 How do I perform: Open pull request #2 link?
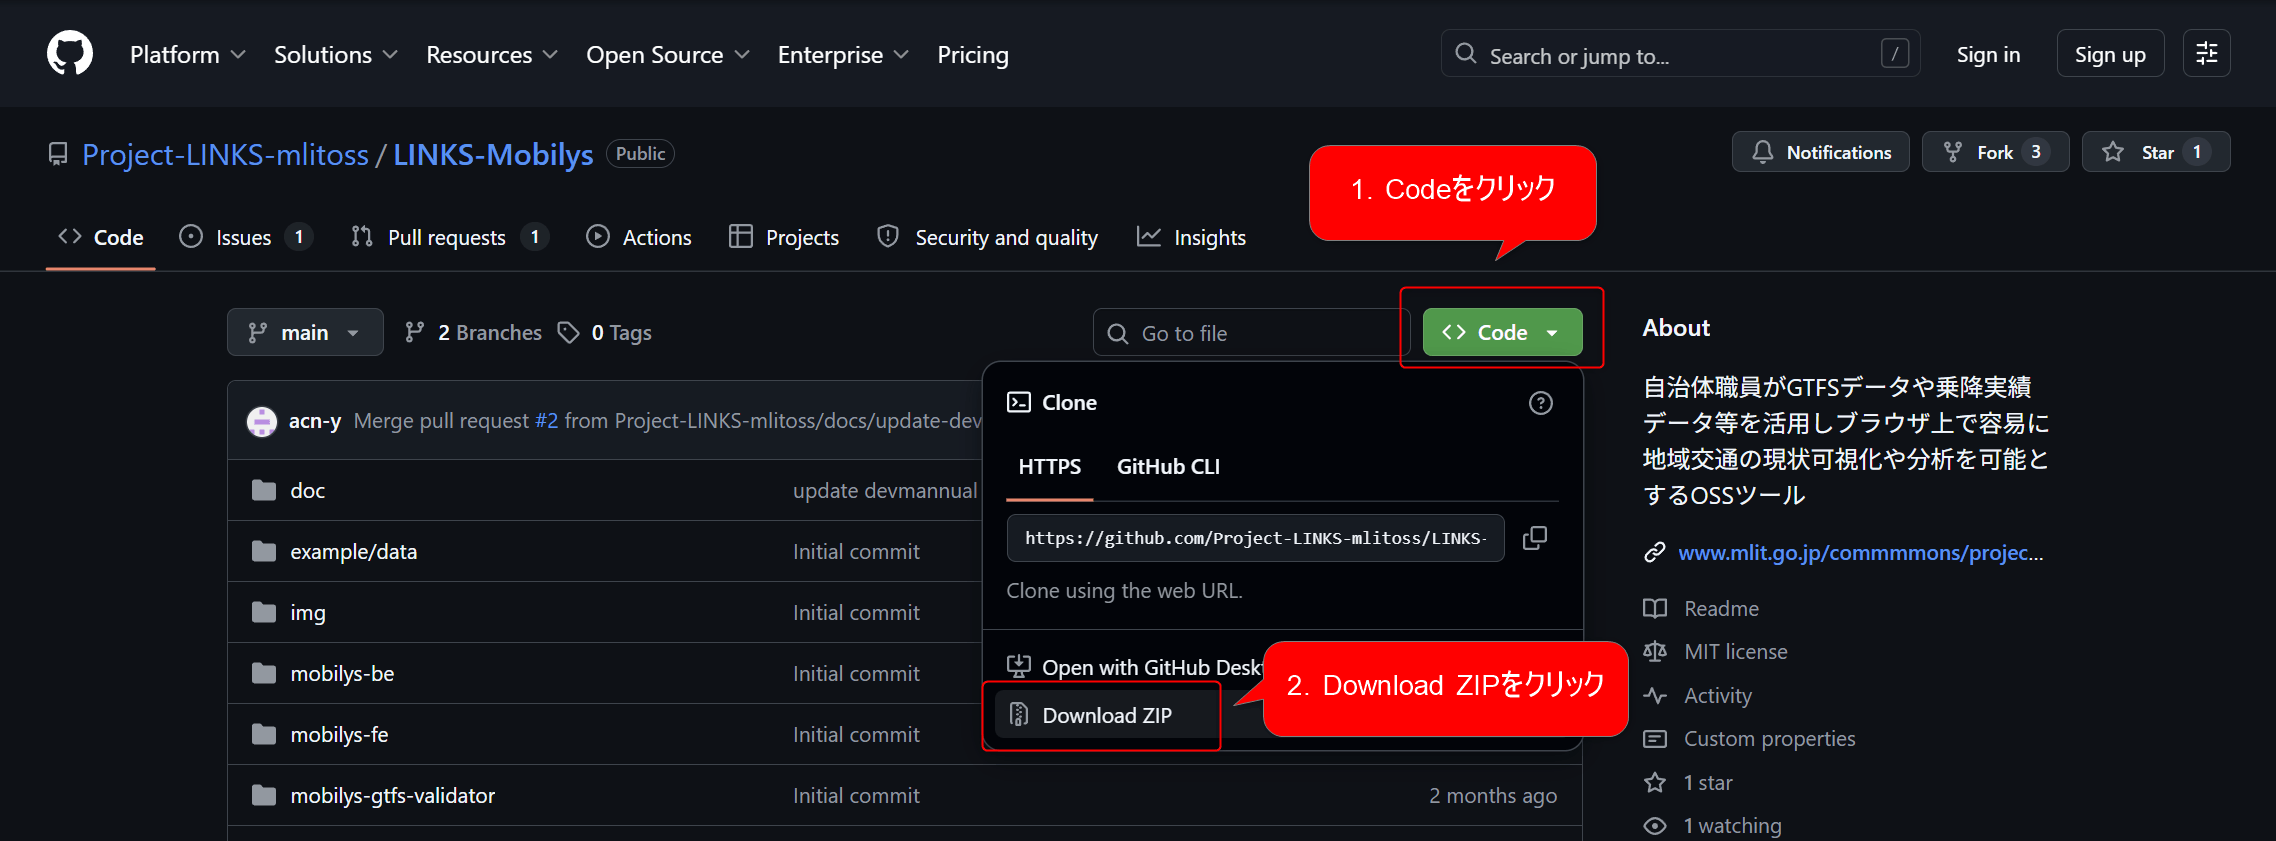546,421
